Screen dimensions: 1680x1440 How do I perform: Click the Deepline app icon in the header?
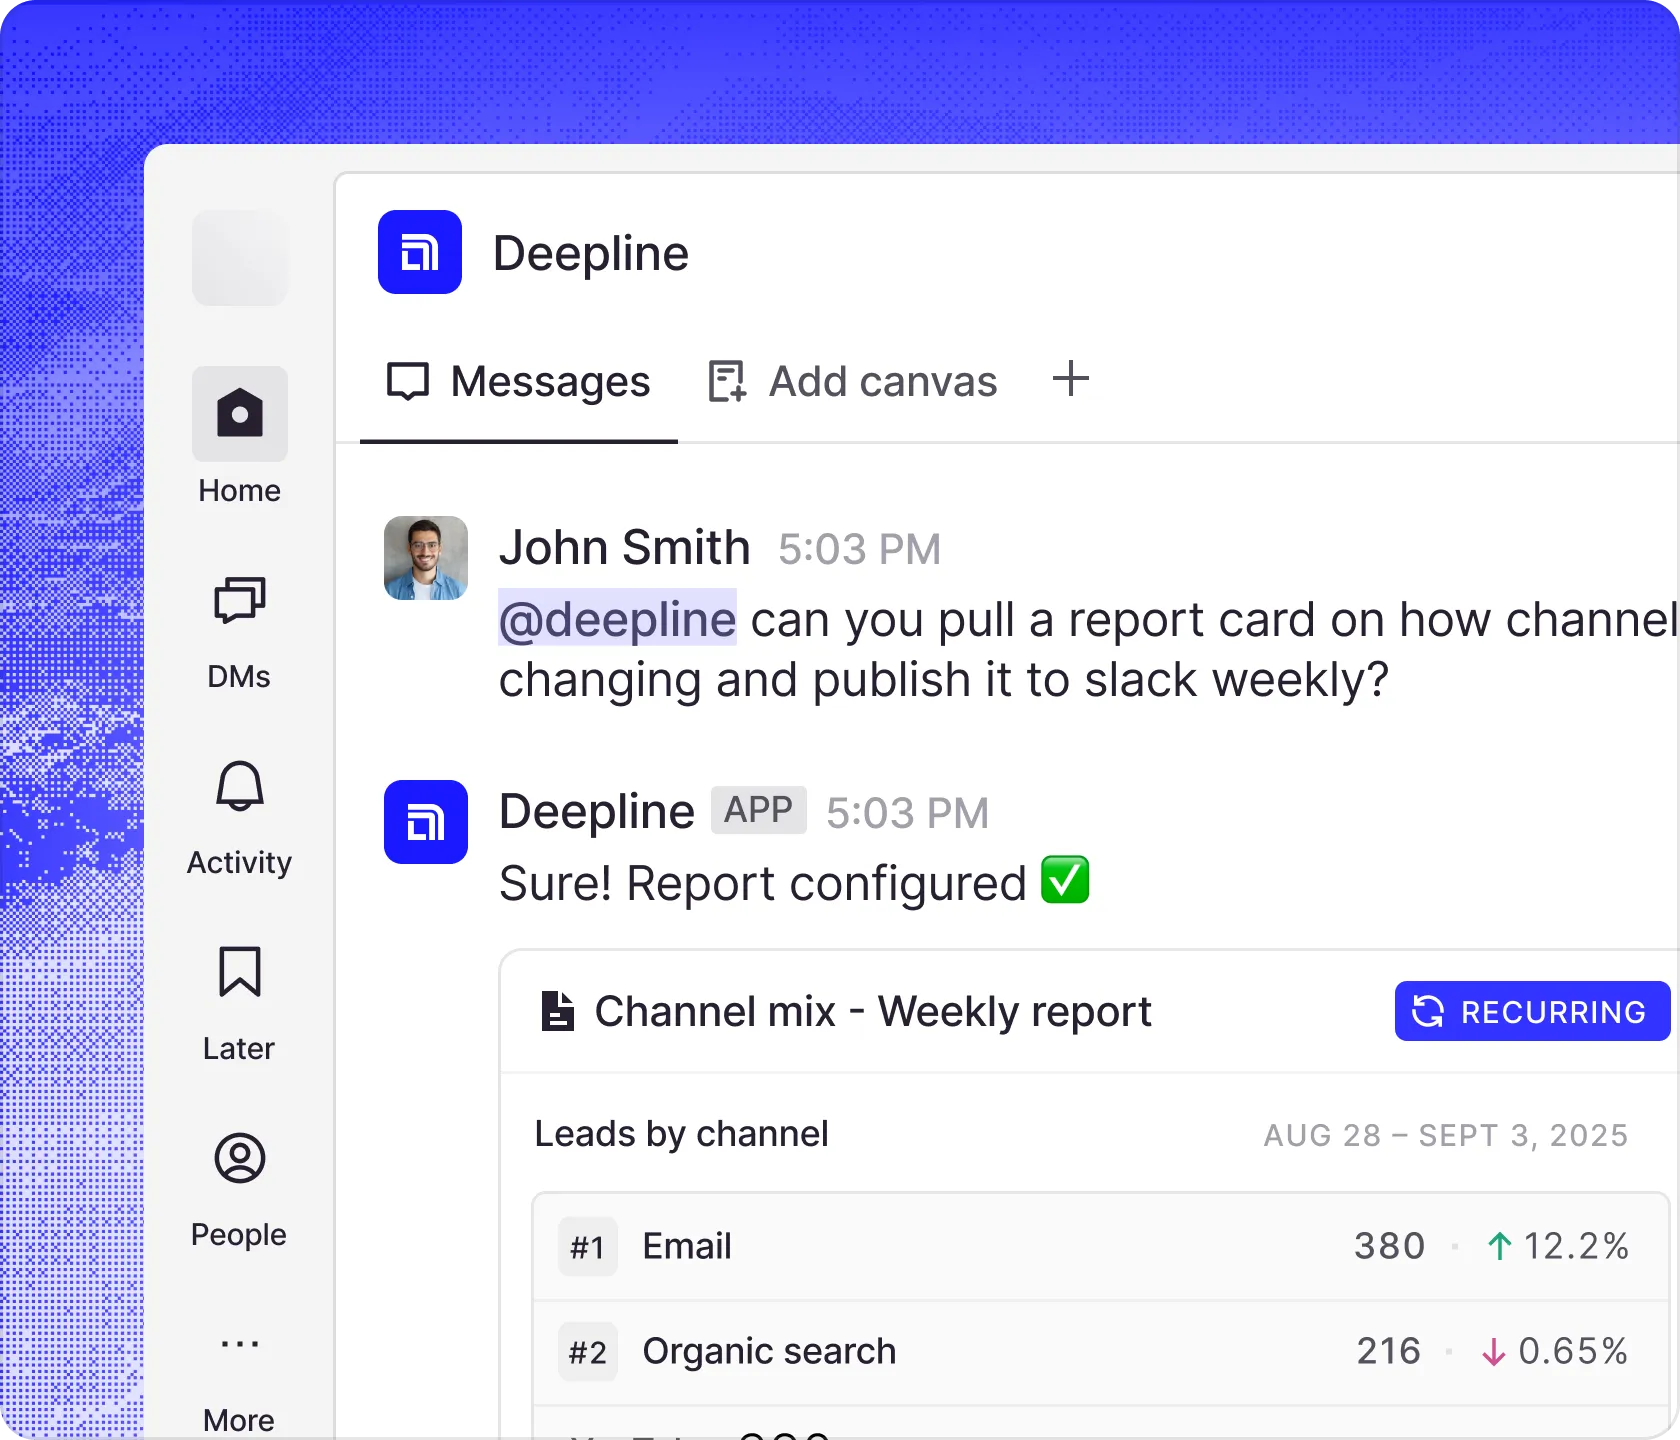[x=419, y=252]
